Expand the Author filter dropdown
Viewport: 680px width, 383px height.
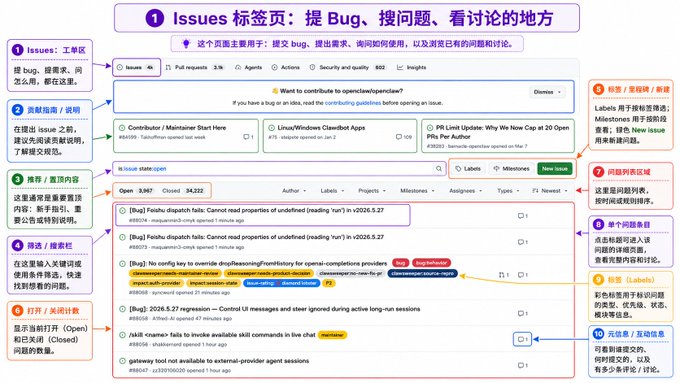click(294, 191)
